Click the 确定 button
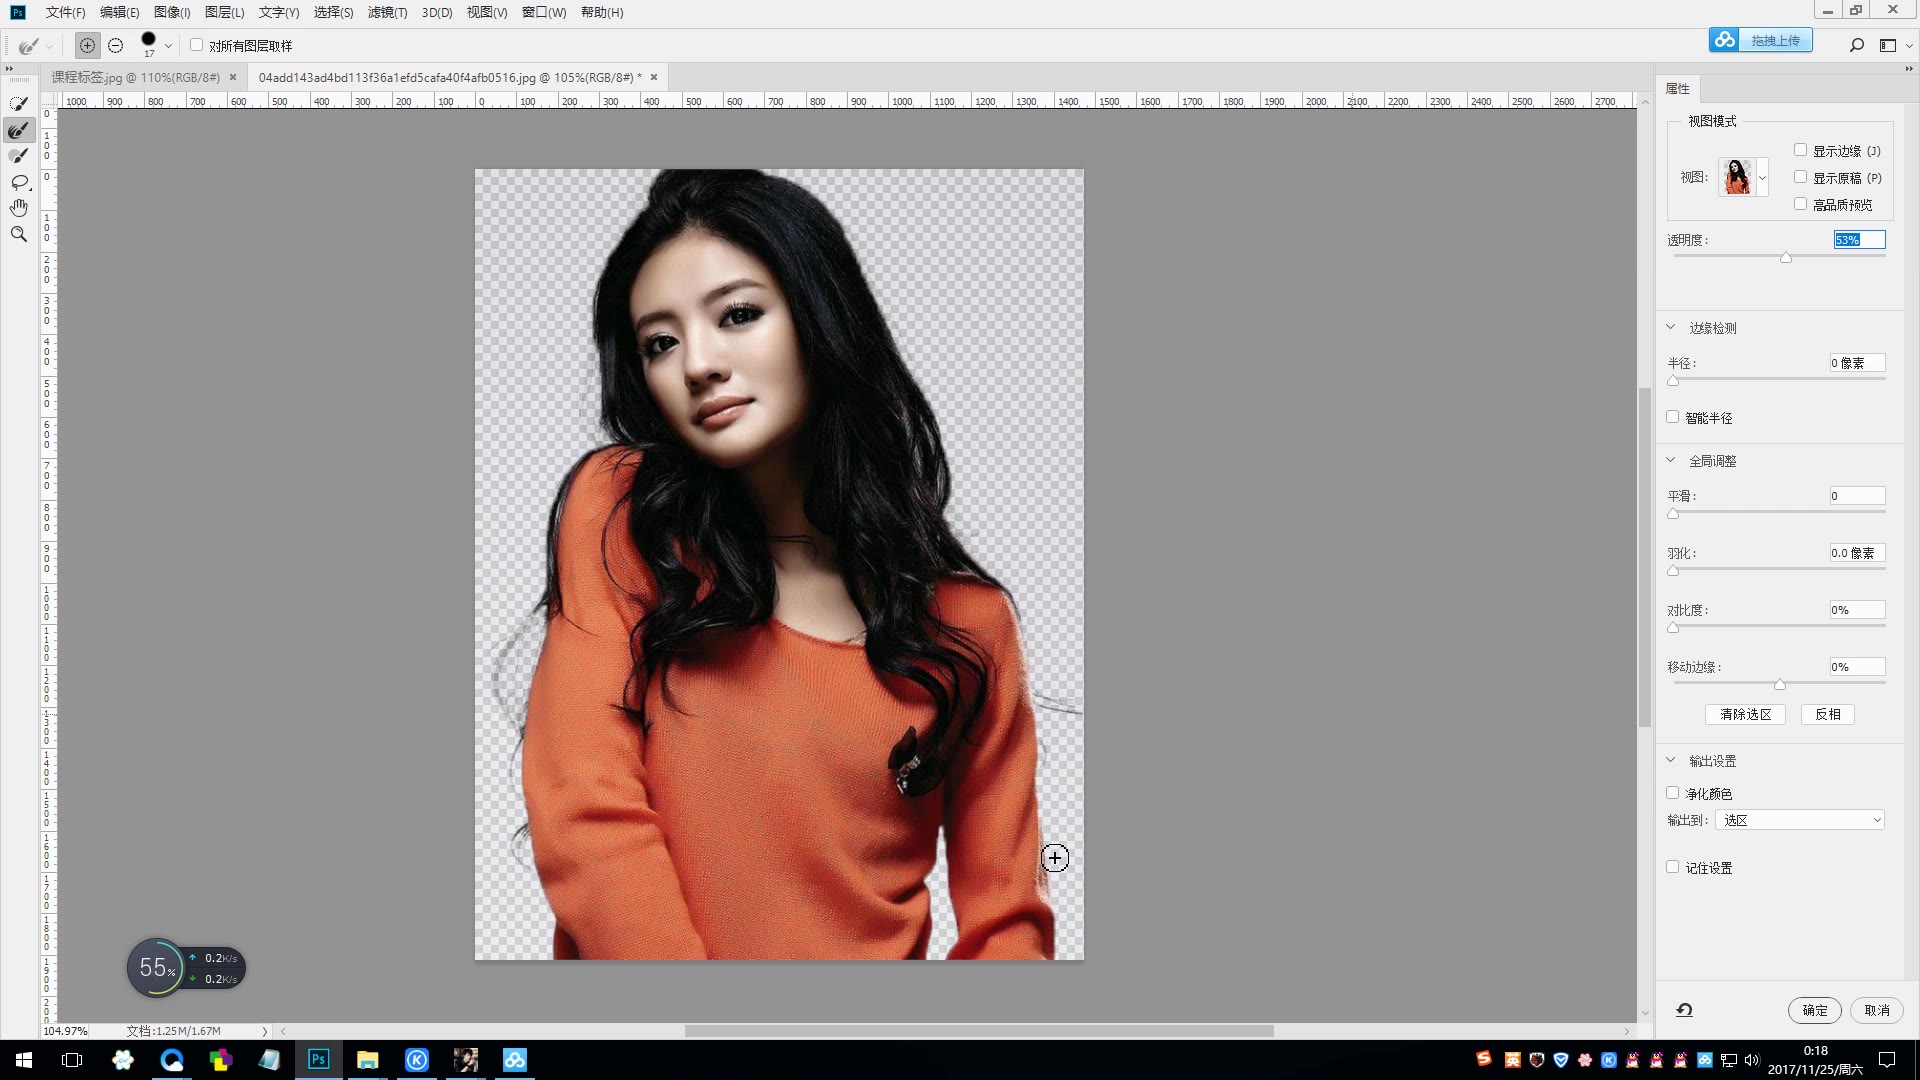This screenshot has height=1080, width=1920. click(x=1814, y=1010)
